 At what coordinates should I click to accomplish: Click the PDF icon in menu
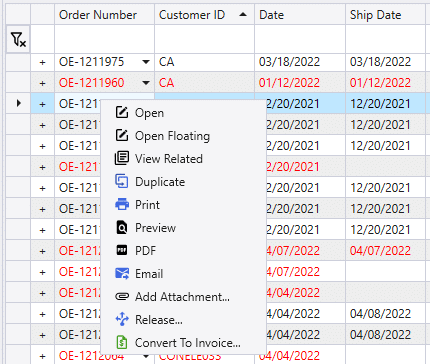[x=122, y=250]
